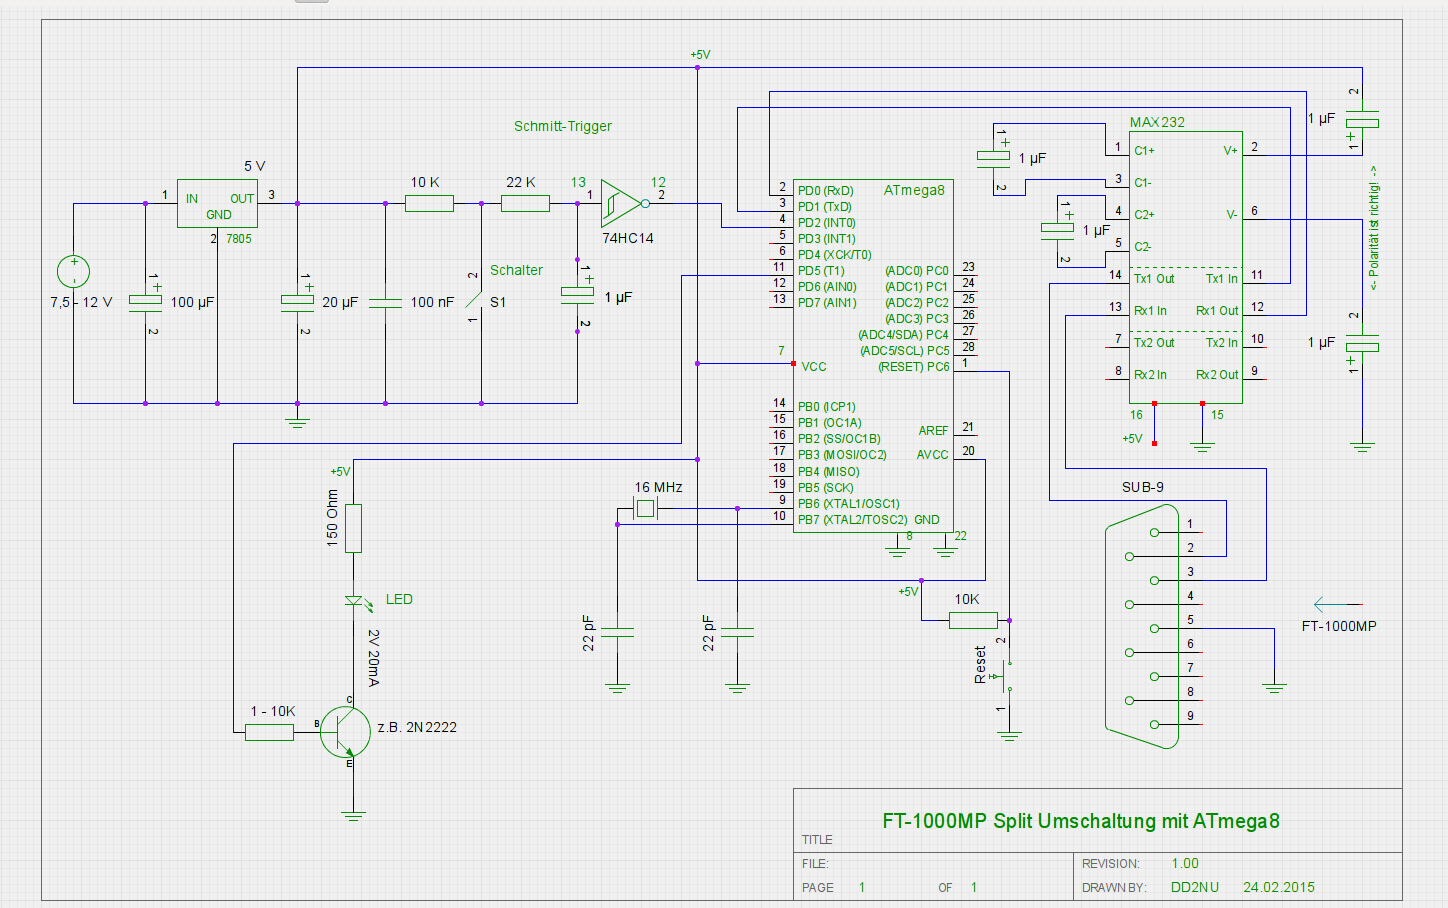Viewport: 1448px width, 908px height.
Task: Click the "VCC" pin label on ATmega8
Action: [x=814, y=367]
